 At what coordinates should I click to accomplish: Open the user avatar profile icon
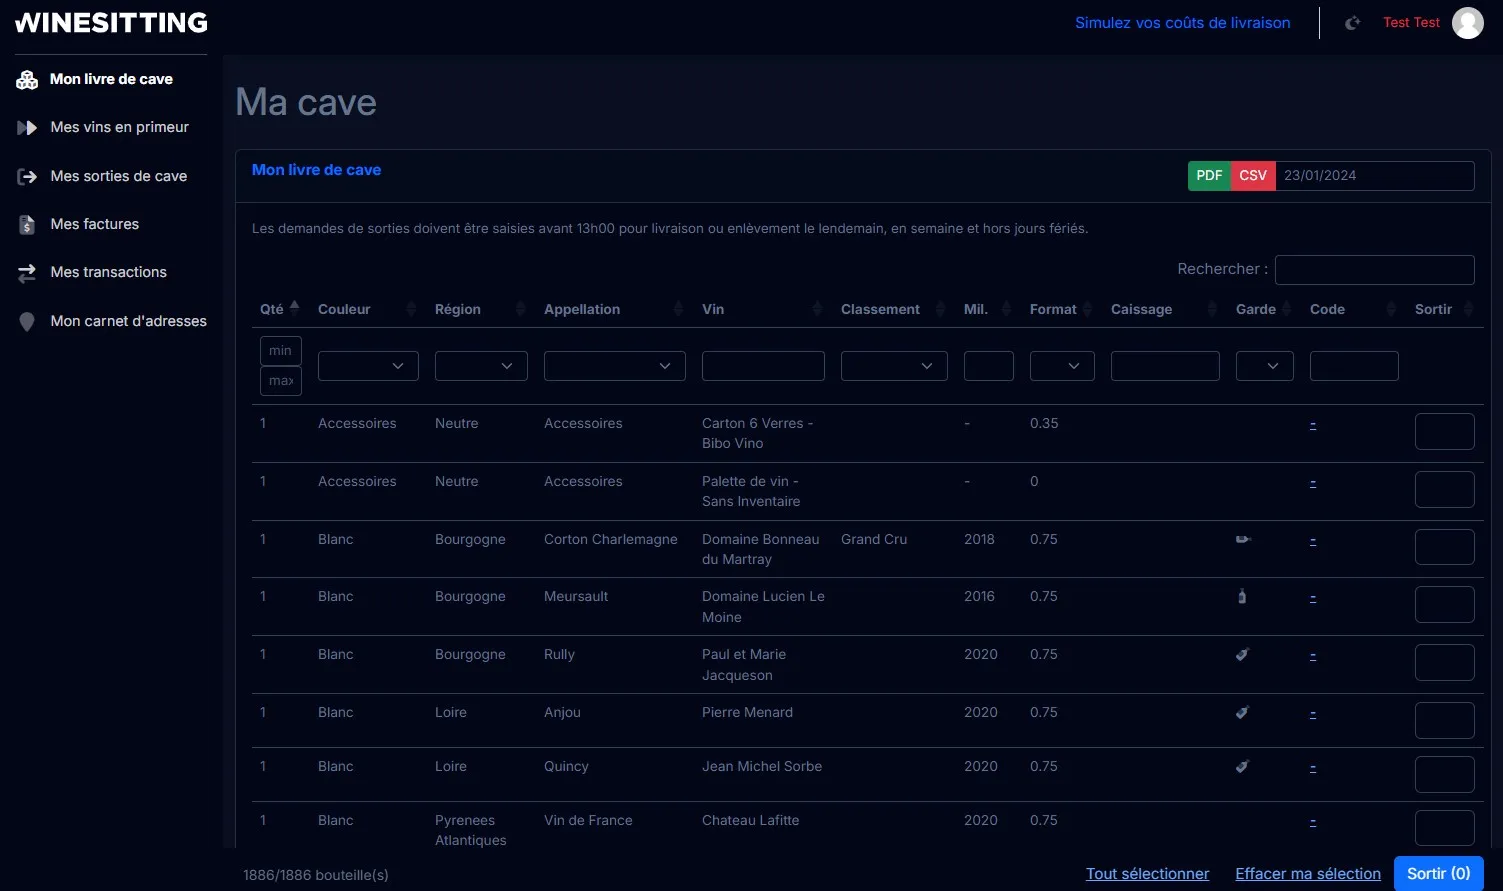coord(1467,23)
